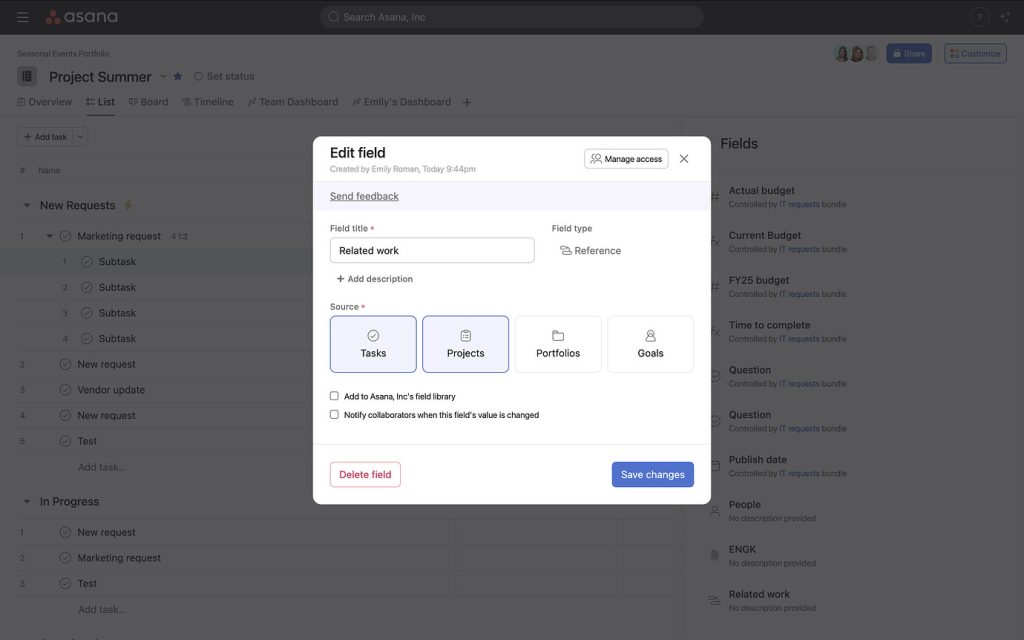Enable Add to Asana, Inc's field library
Image resolution: width=1024 pixels, height=640 pixels.
coord(334,395)
